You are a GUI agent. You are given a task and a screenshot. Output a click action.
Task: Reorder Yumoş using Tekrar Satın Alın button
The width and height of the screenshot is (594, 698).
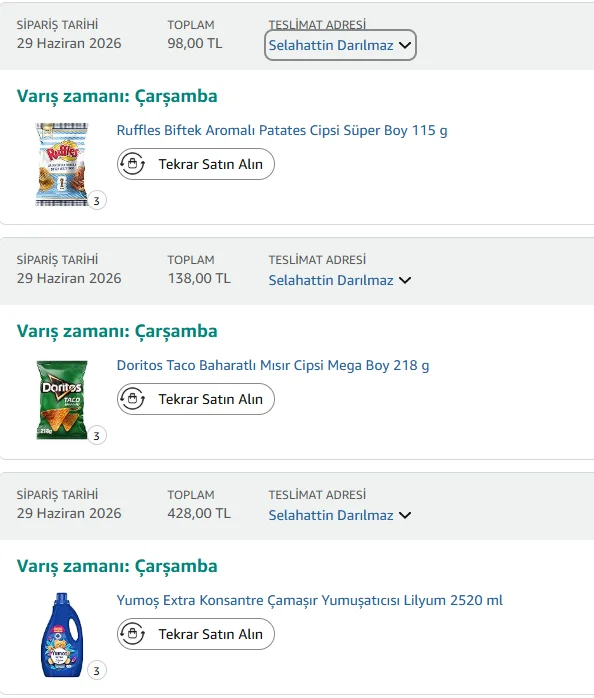(196, 634)
